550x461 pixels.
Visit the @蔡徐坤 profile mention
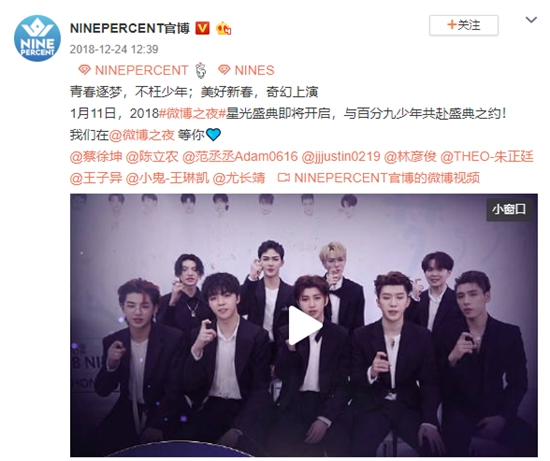click(x=96, y=156)
